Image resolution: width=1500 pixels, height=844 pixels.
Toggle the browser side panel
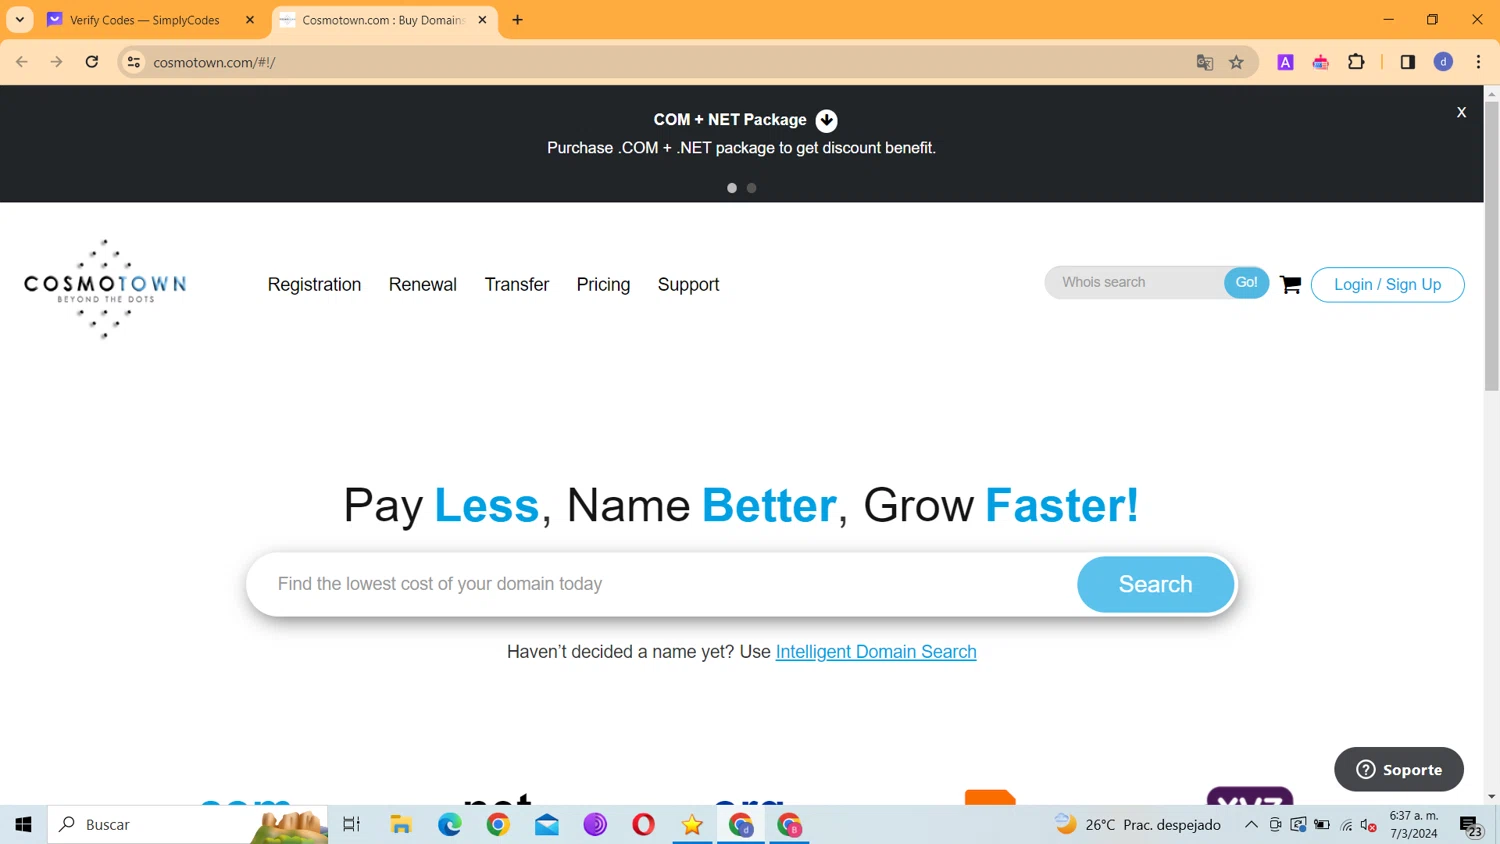(1407, 62)
